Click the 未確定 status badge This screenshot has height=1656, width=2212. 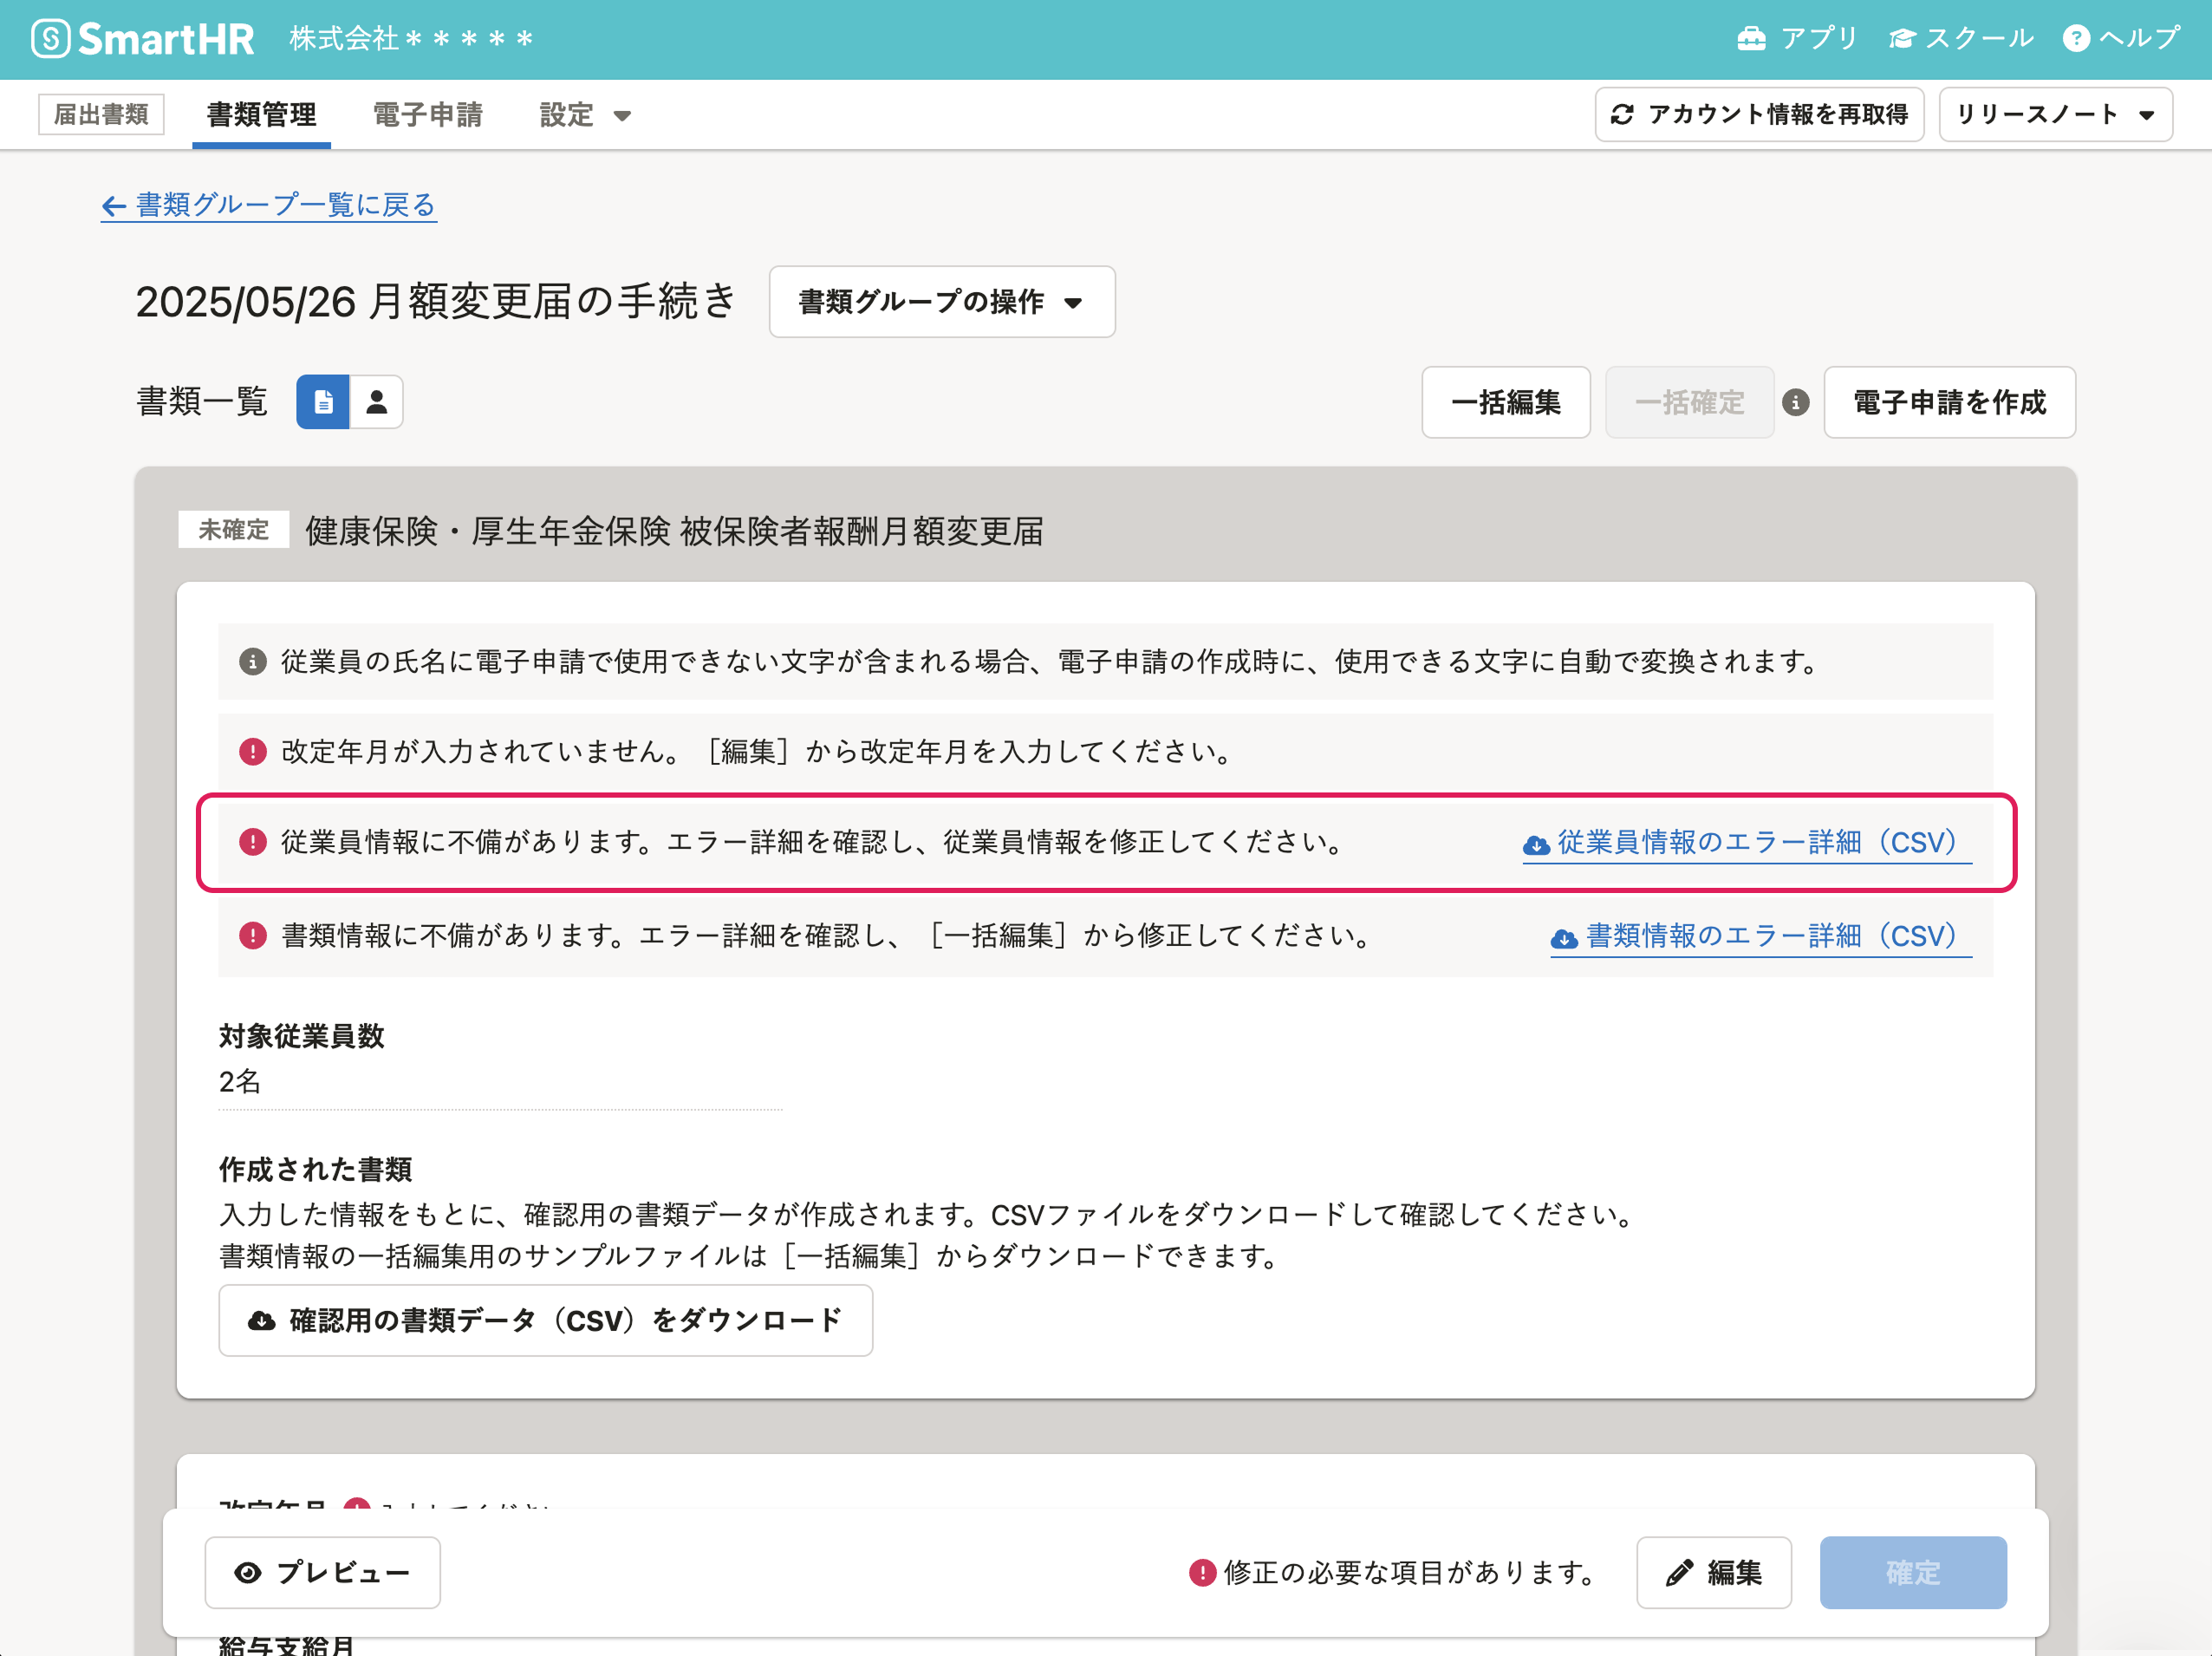[x=234, y=529]
